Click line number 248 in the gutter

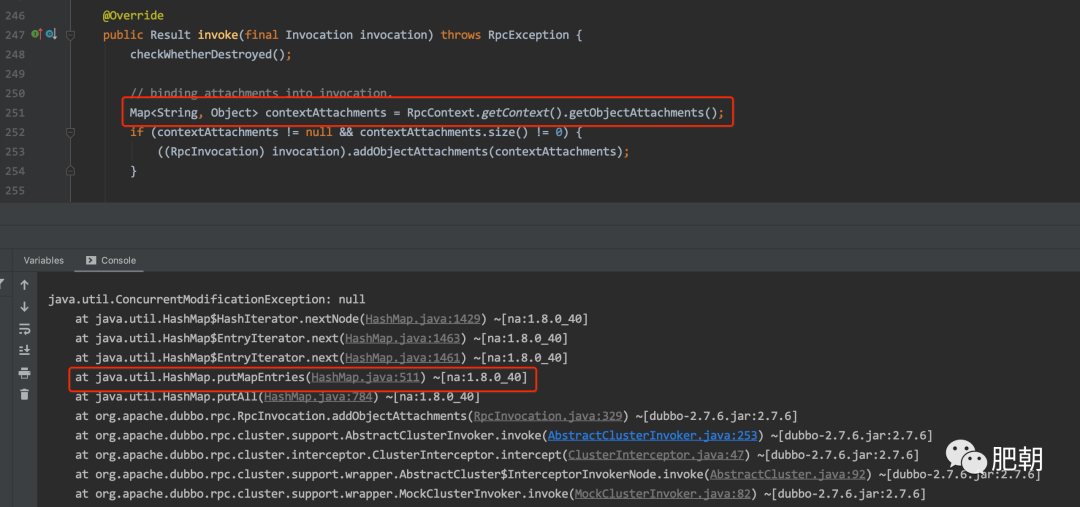tap(14, 54)
